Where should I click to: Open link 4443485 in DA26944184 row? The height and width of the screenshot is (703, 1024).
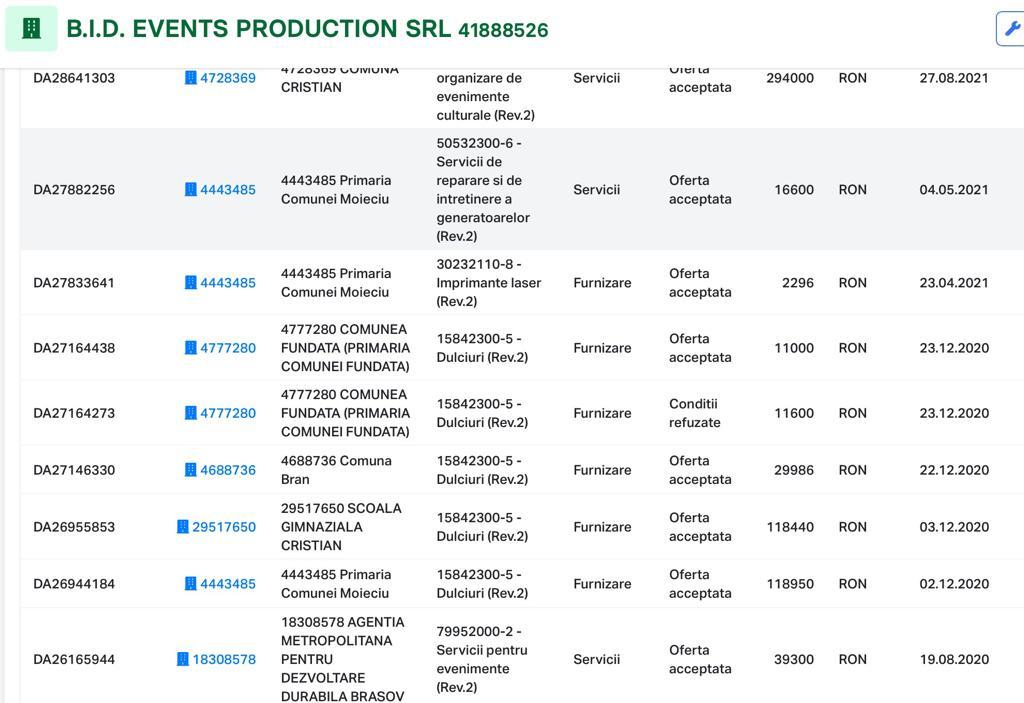click(x=228, y=583)
